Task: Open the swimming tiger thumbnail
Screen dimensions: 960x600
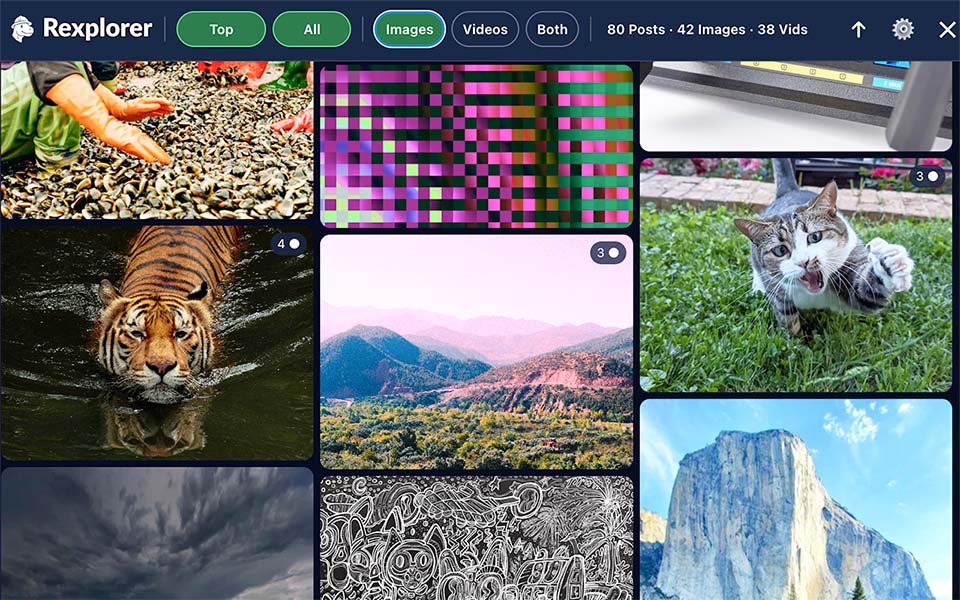Action: (155, 345)
